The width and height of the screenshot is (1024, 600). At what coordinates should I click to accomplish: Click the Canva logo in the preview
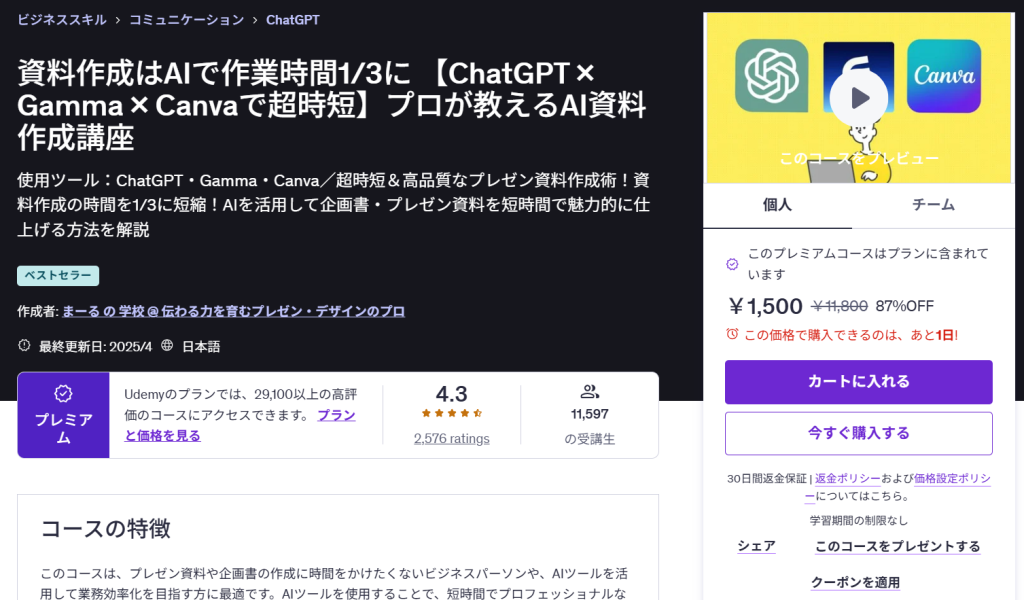(944, 75)
